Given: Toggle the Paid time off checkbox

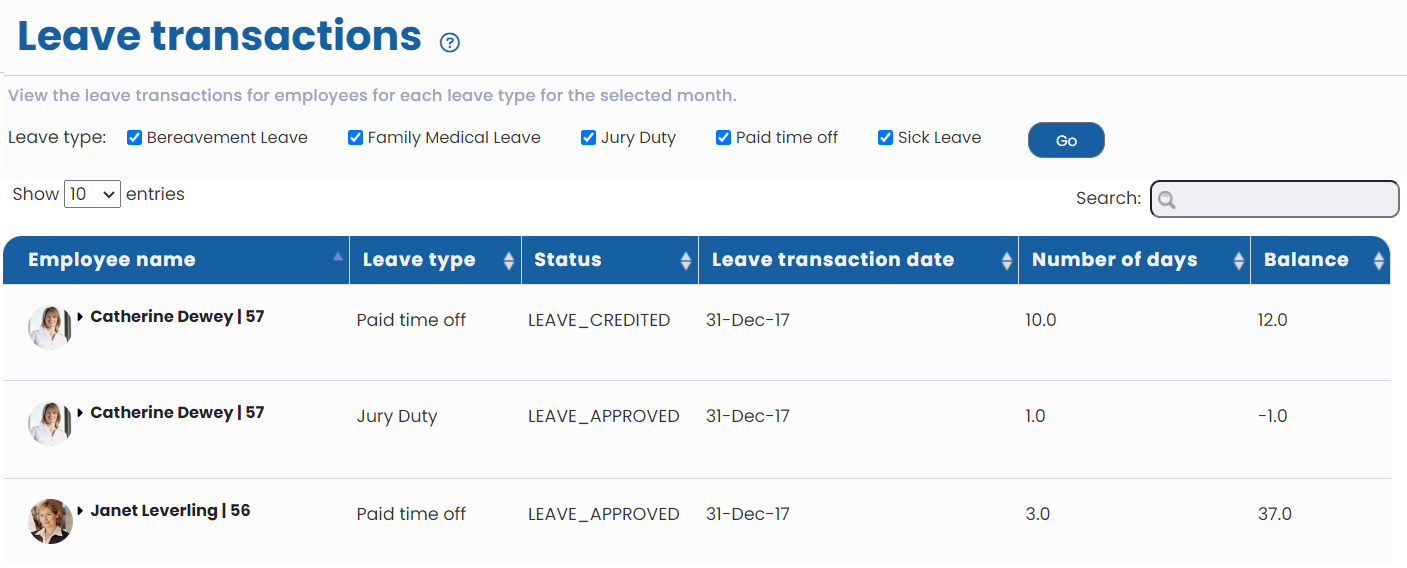Looking at the screenshot, I should 724,138.
